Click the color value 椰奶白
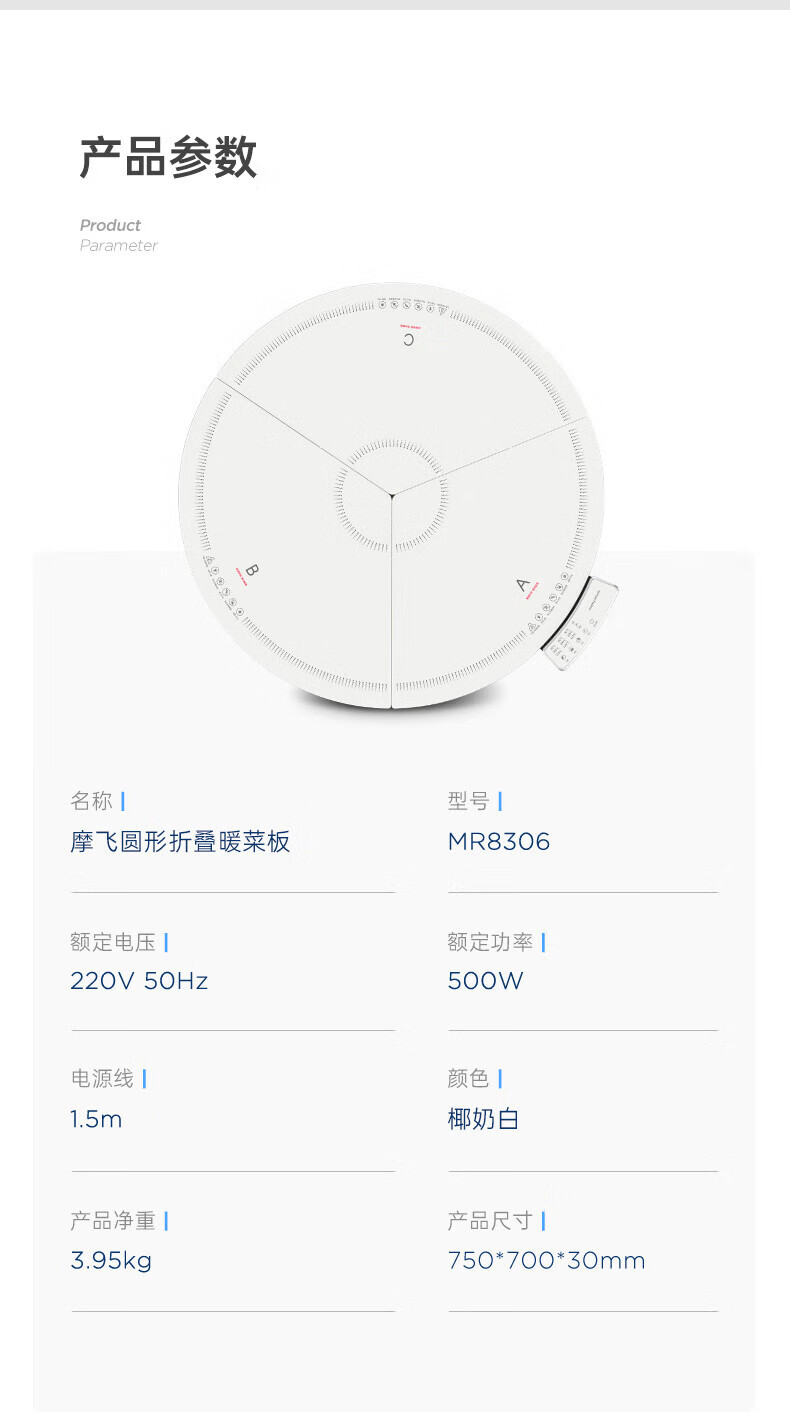The width and height of the screenshot is (790, 1412). coord(484,1119)
